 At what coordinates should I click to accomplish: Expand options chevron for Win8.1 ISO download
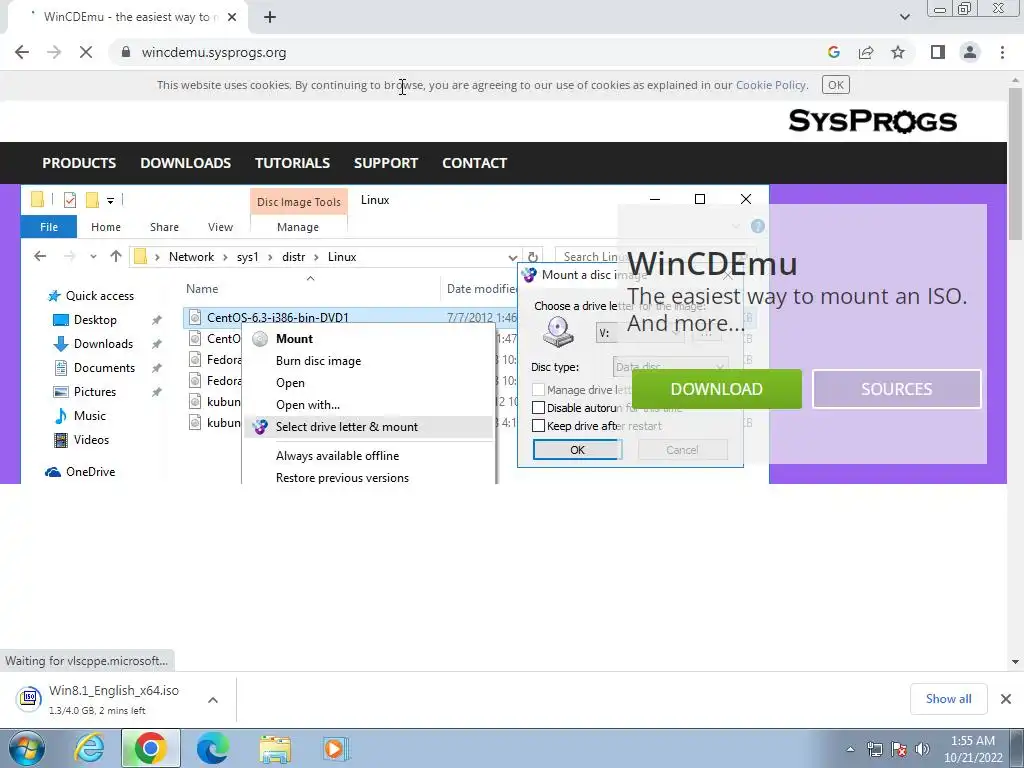tap(213, 699)
